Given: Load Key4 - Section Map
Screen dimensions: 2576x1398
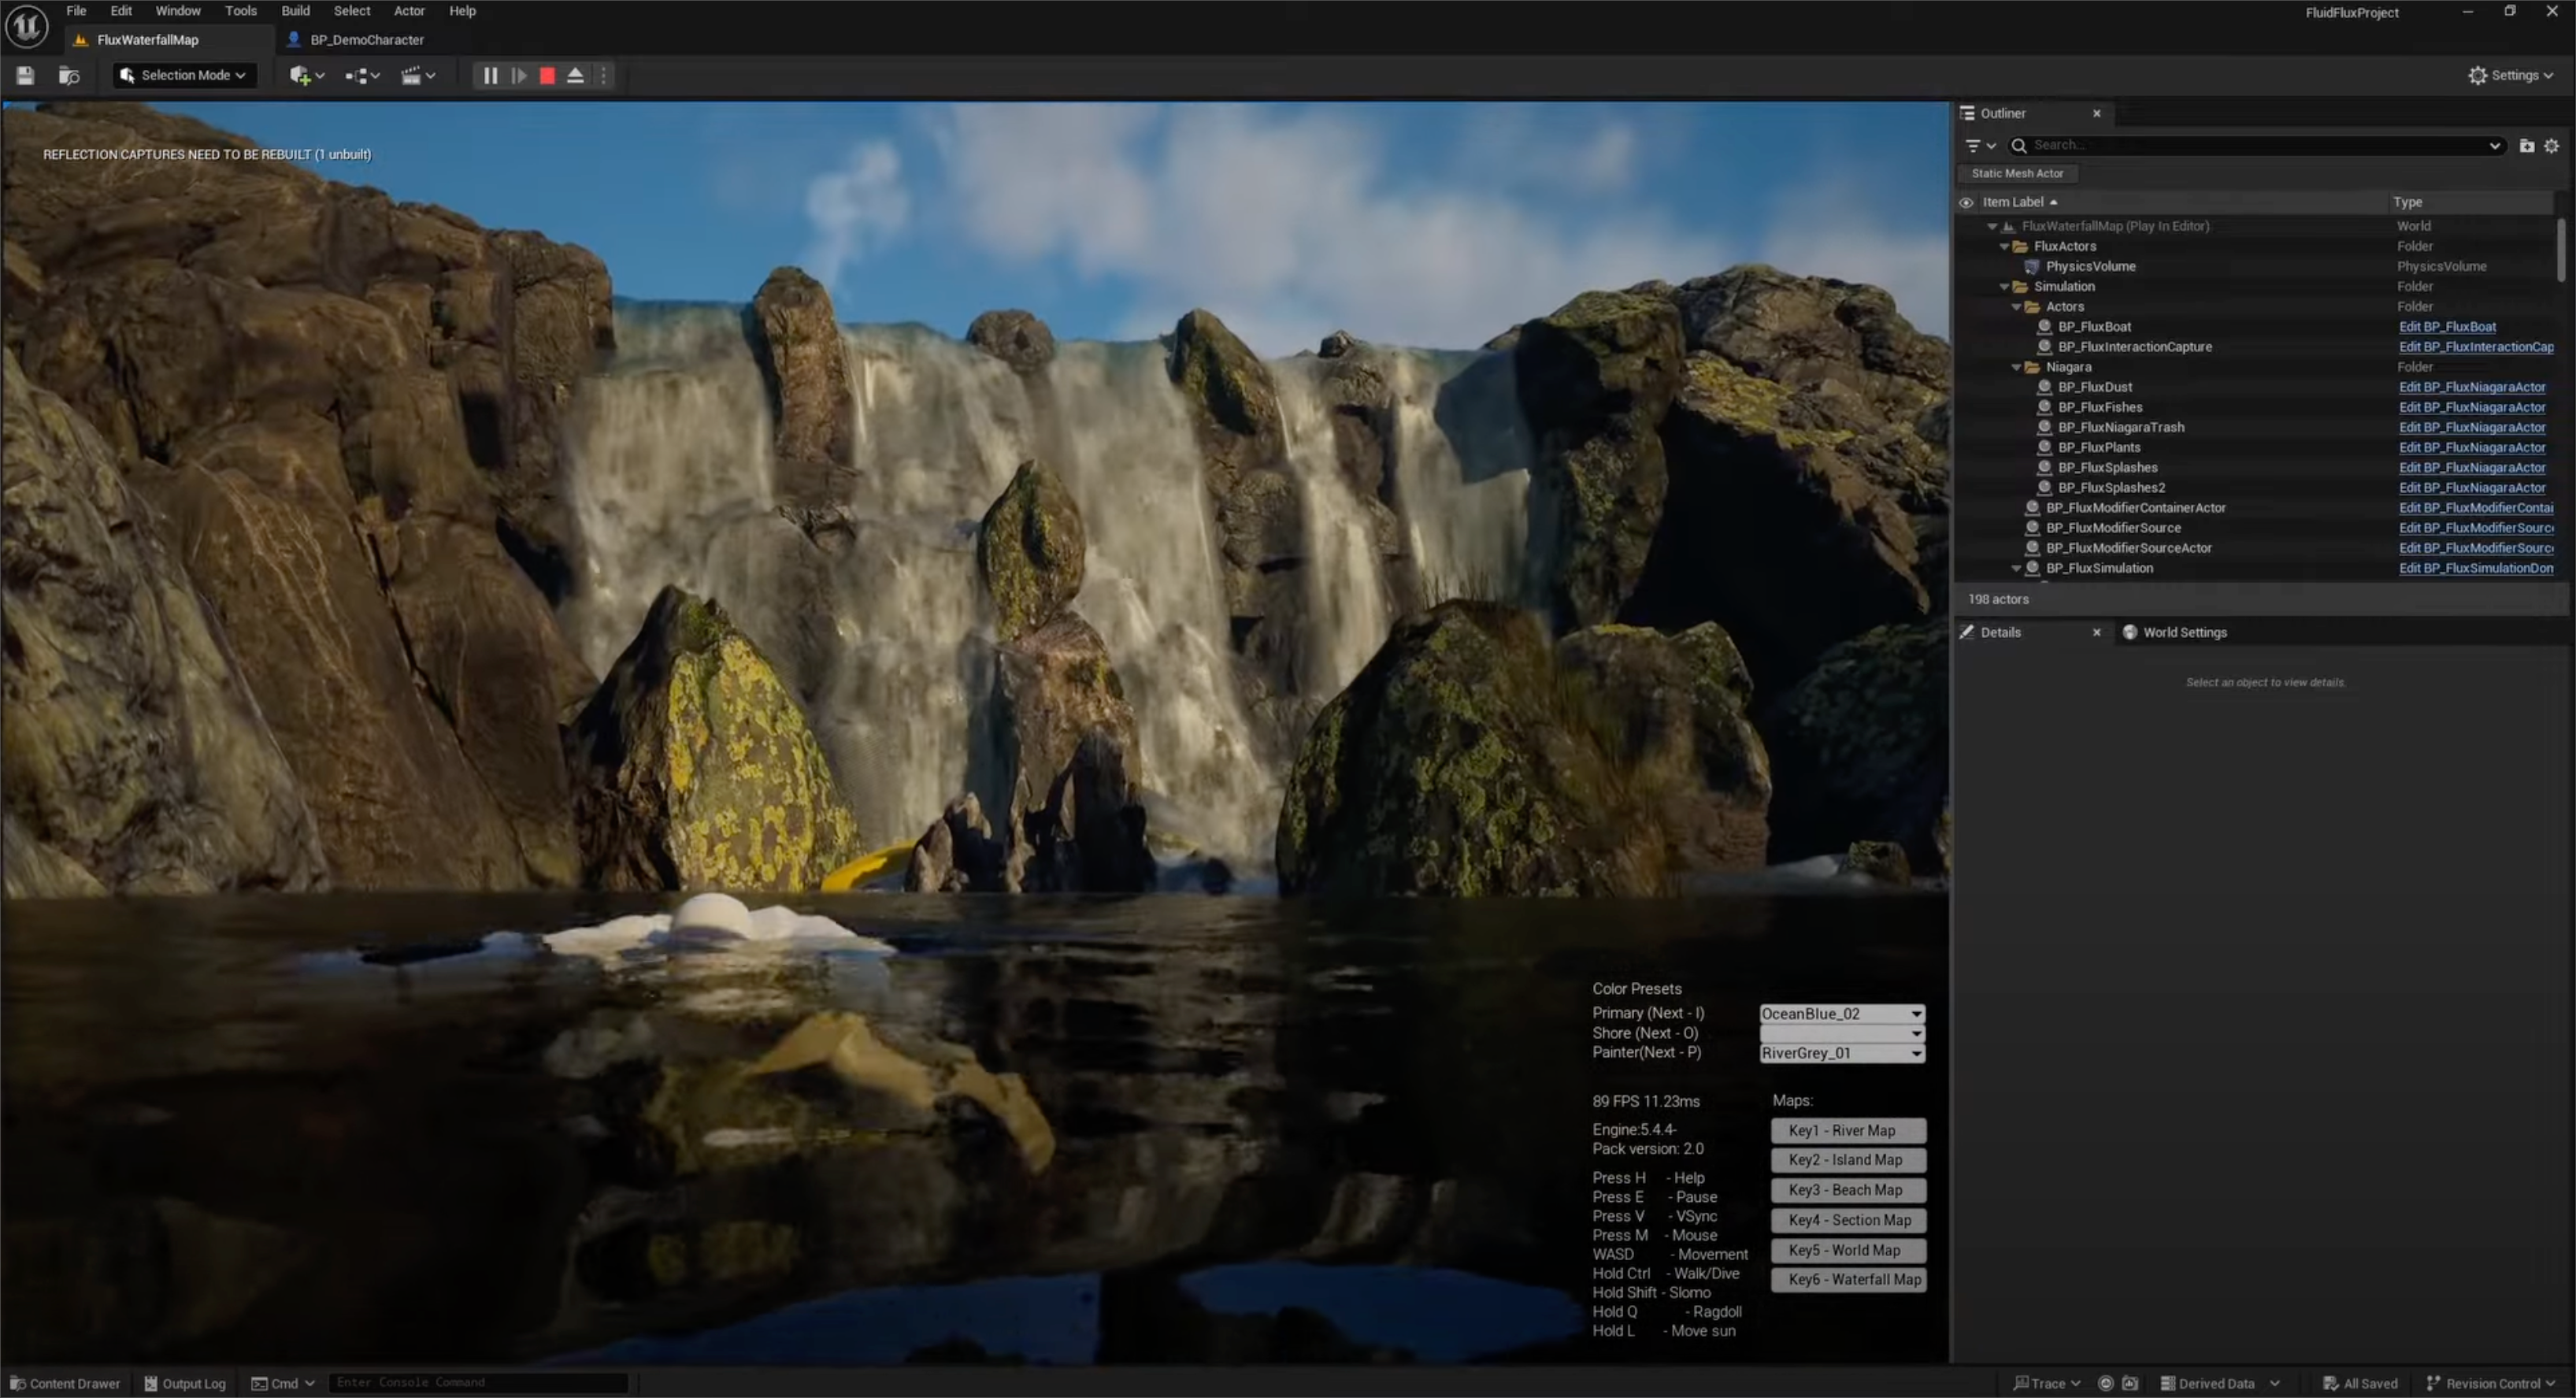Looking at the screenshot, I should [x=1848, y=1220].
